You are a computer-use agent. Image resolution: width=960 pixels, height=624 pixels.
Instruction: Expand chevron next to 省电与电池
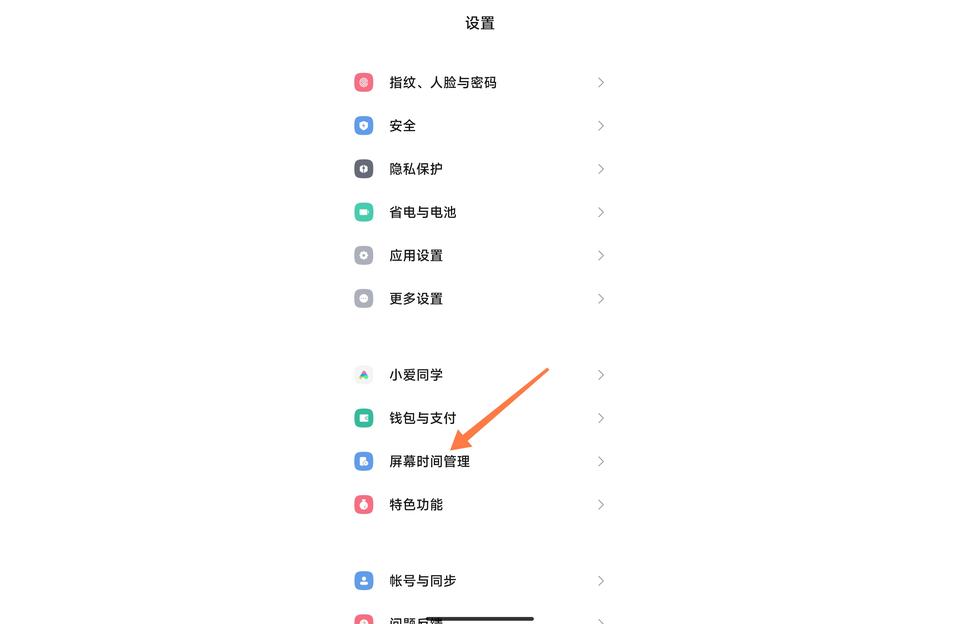[x=601, y=212]
